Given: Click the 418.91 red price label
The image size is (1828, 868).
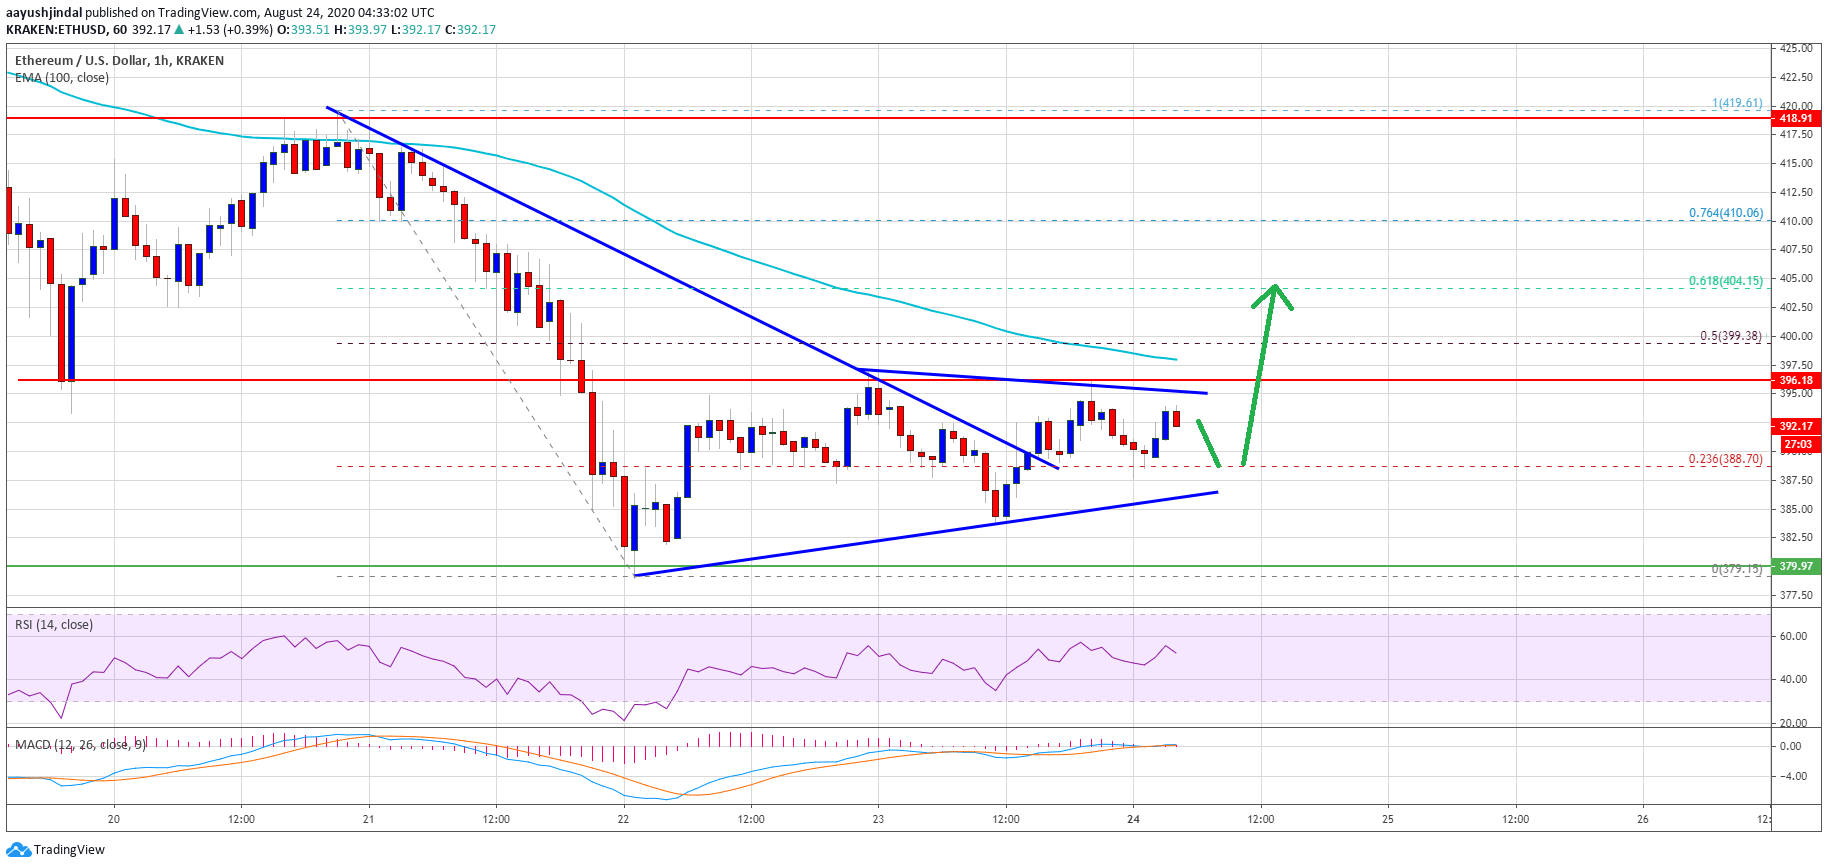Looking at the screenshot, I should tap(1796, 118).
